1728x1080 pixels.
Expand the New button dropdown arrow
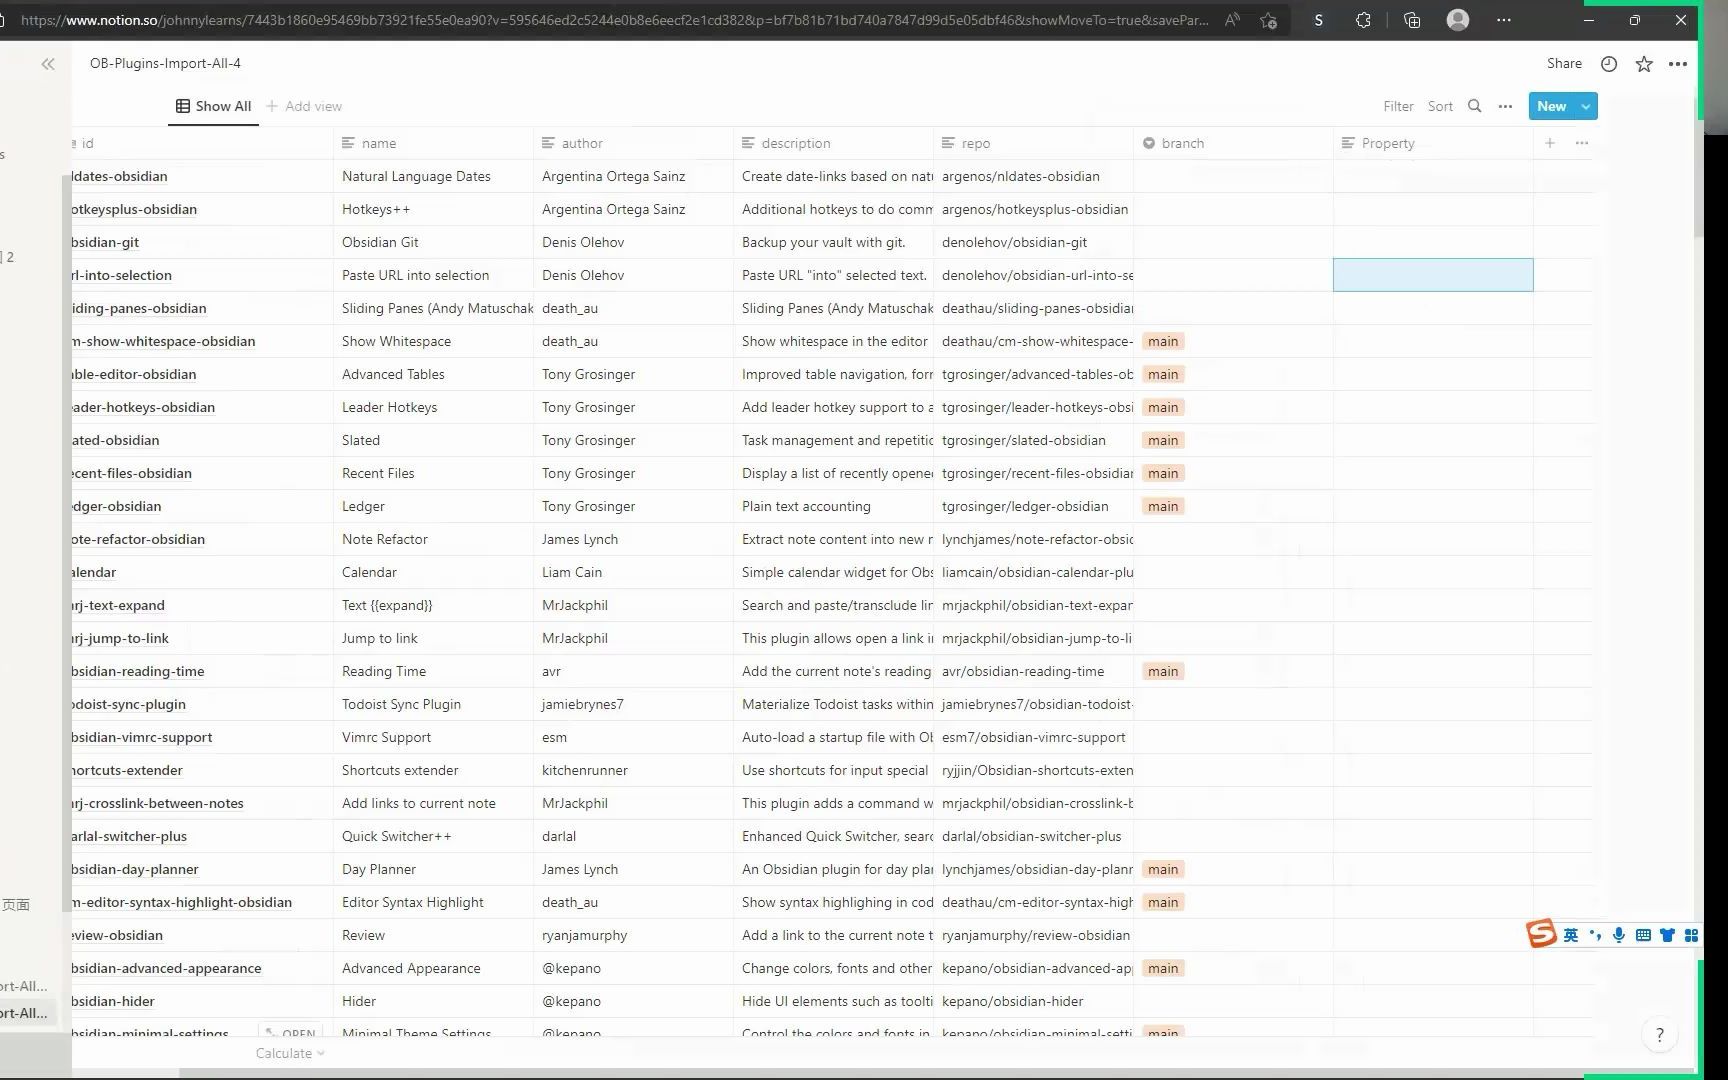click(1586, 106)
